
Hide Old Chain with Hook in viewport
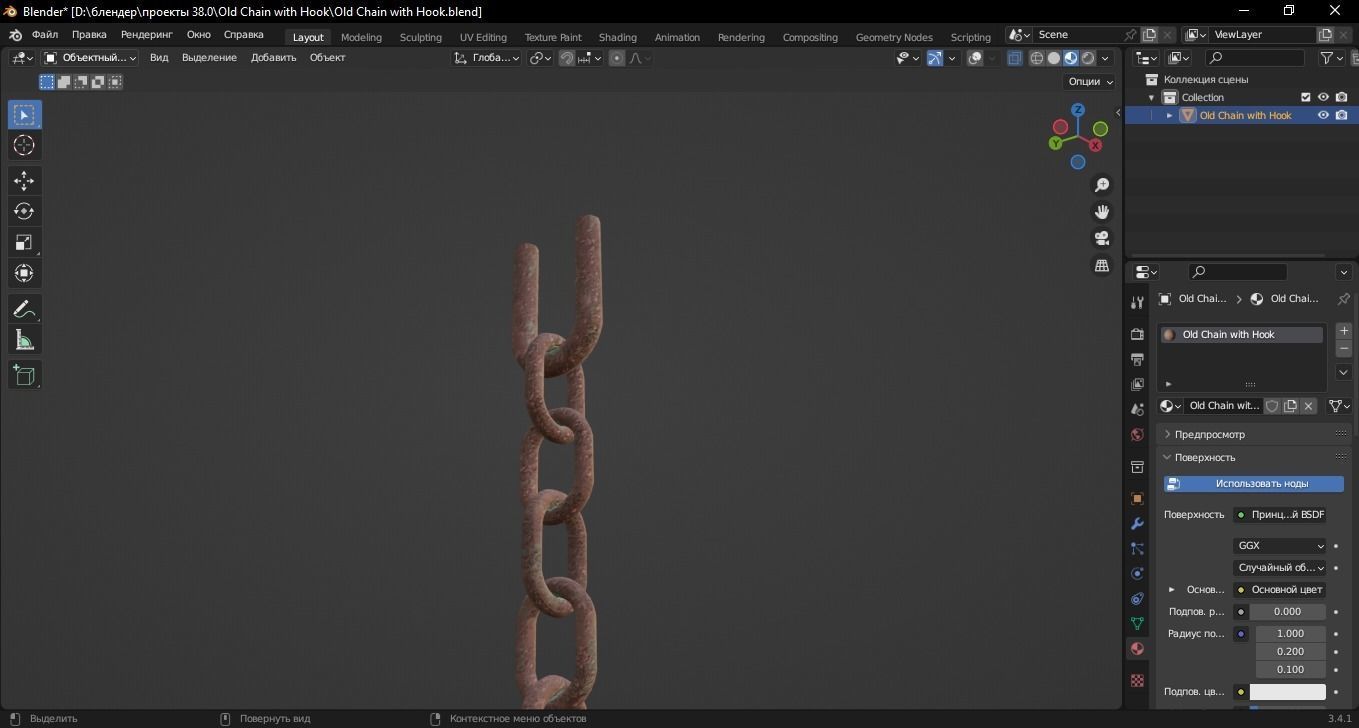(x=1323, y=115)
